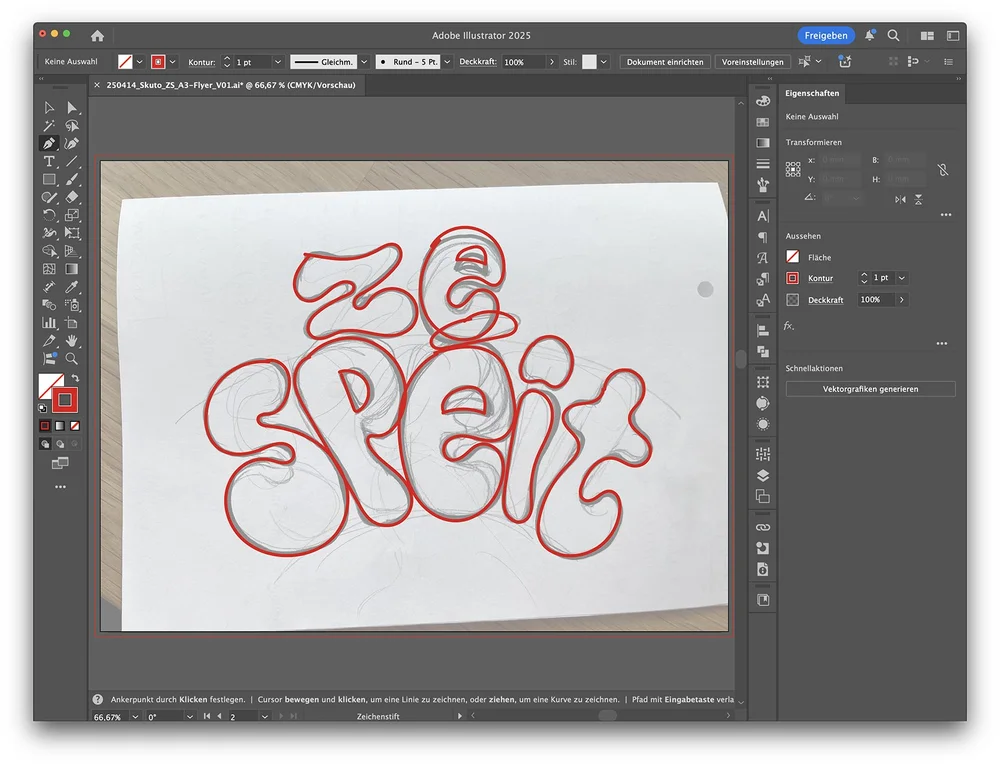The width and height of the screenshot is (1000, 765).
Task: Select the 250414_Skuto_ZS_A3-Flyer_V01.ai document tab
Action: [231, 85]
